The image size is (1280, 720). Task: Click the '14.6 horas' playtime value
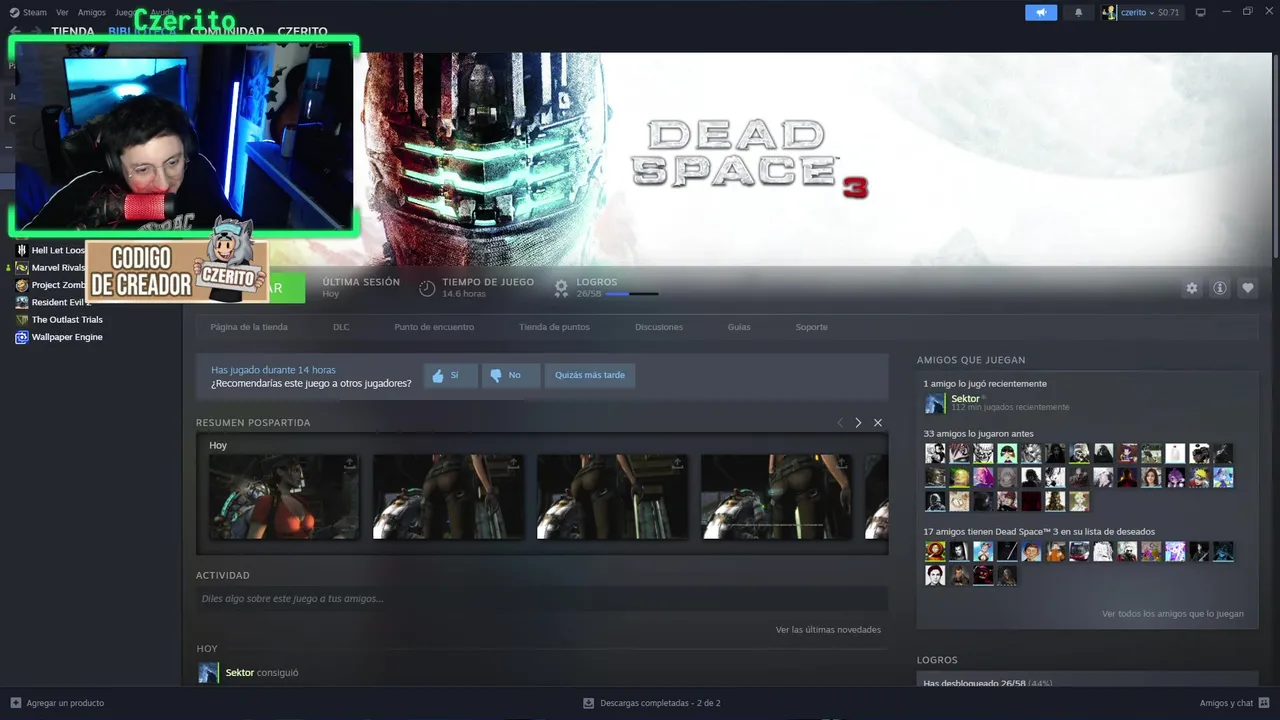(464, 294)
